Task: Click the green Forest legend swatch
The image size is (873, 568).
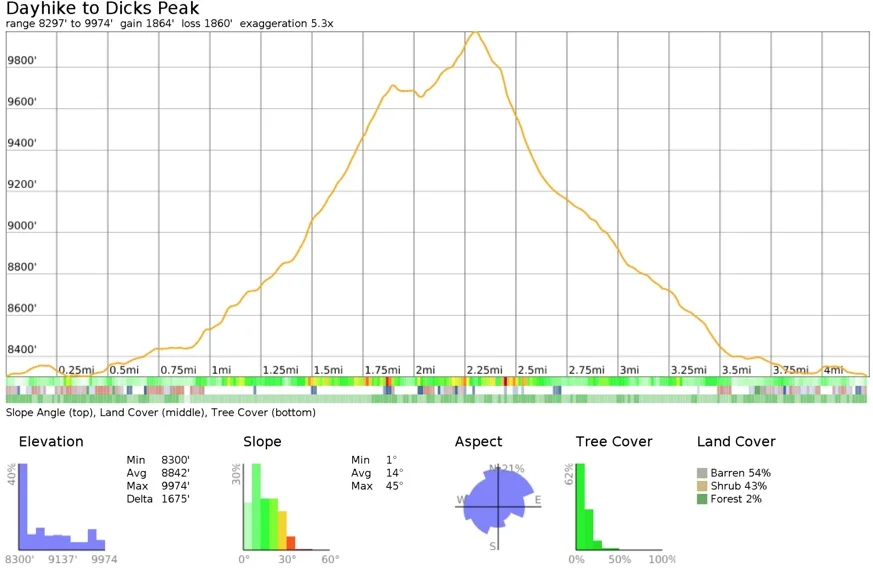Action: (702, 499)
